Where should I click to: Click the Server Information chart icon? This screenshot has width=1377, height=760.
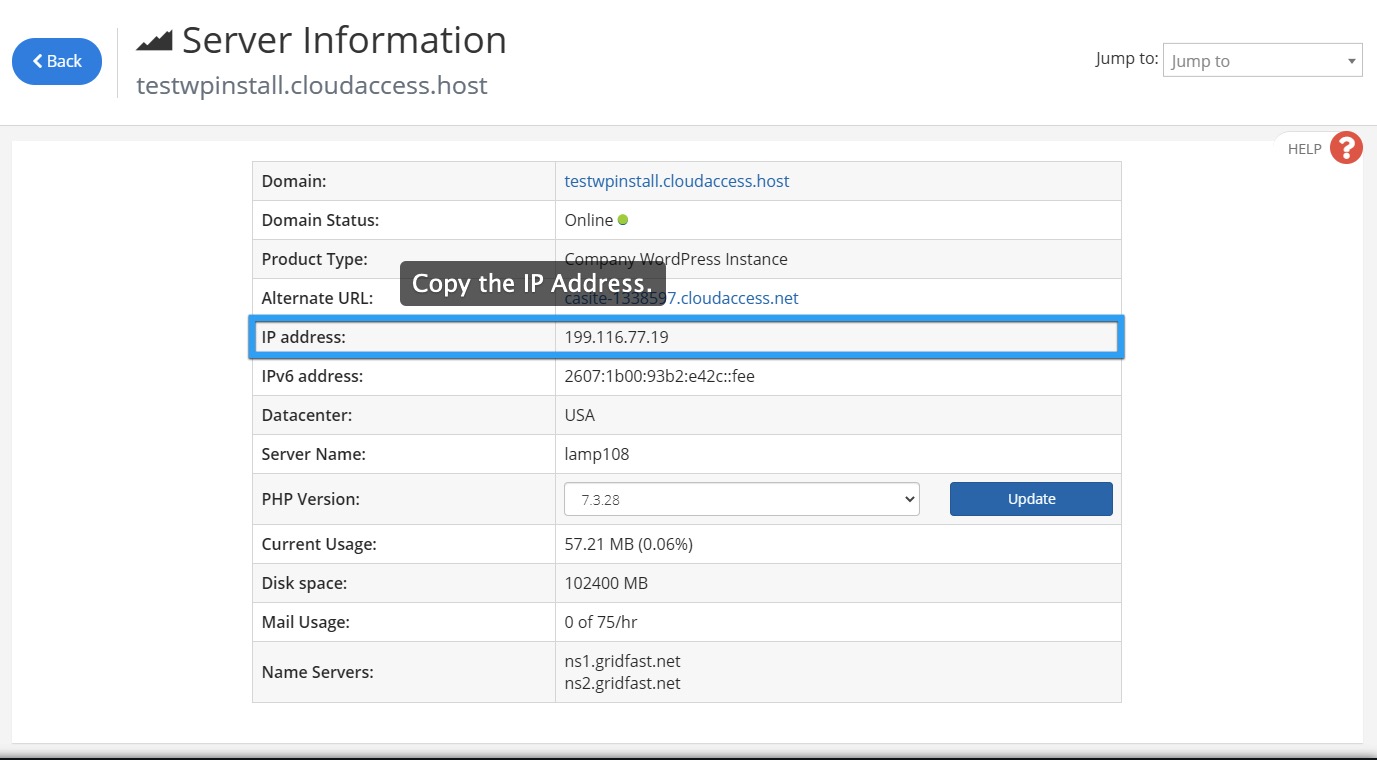[154, 40]
